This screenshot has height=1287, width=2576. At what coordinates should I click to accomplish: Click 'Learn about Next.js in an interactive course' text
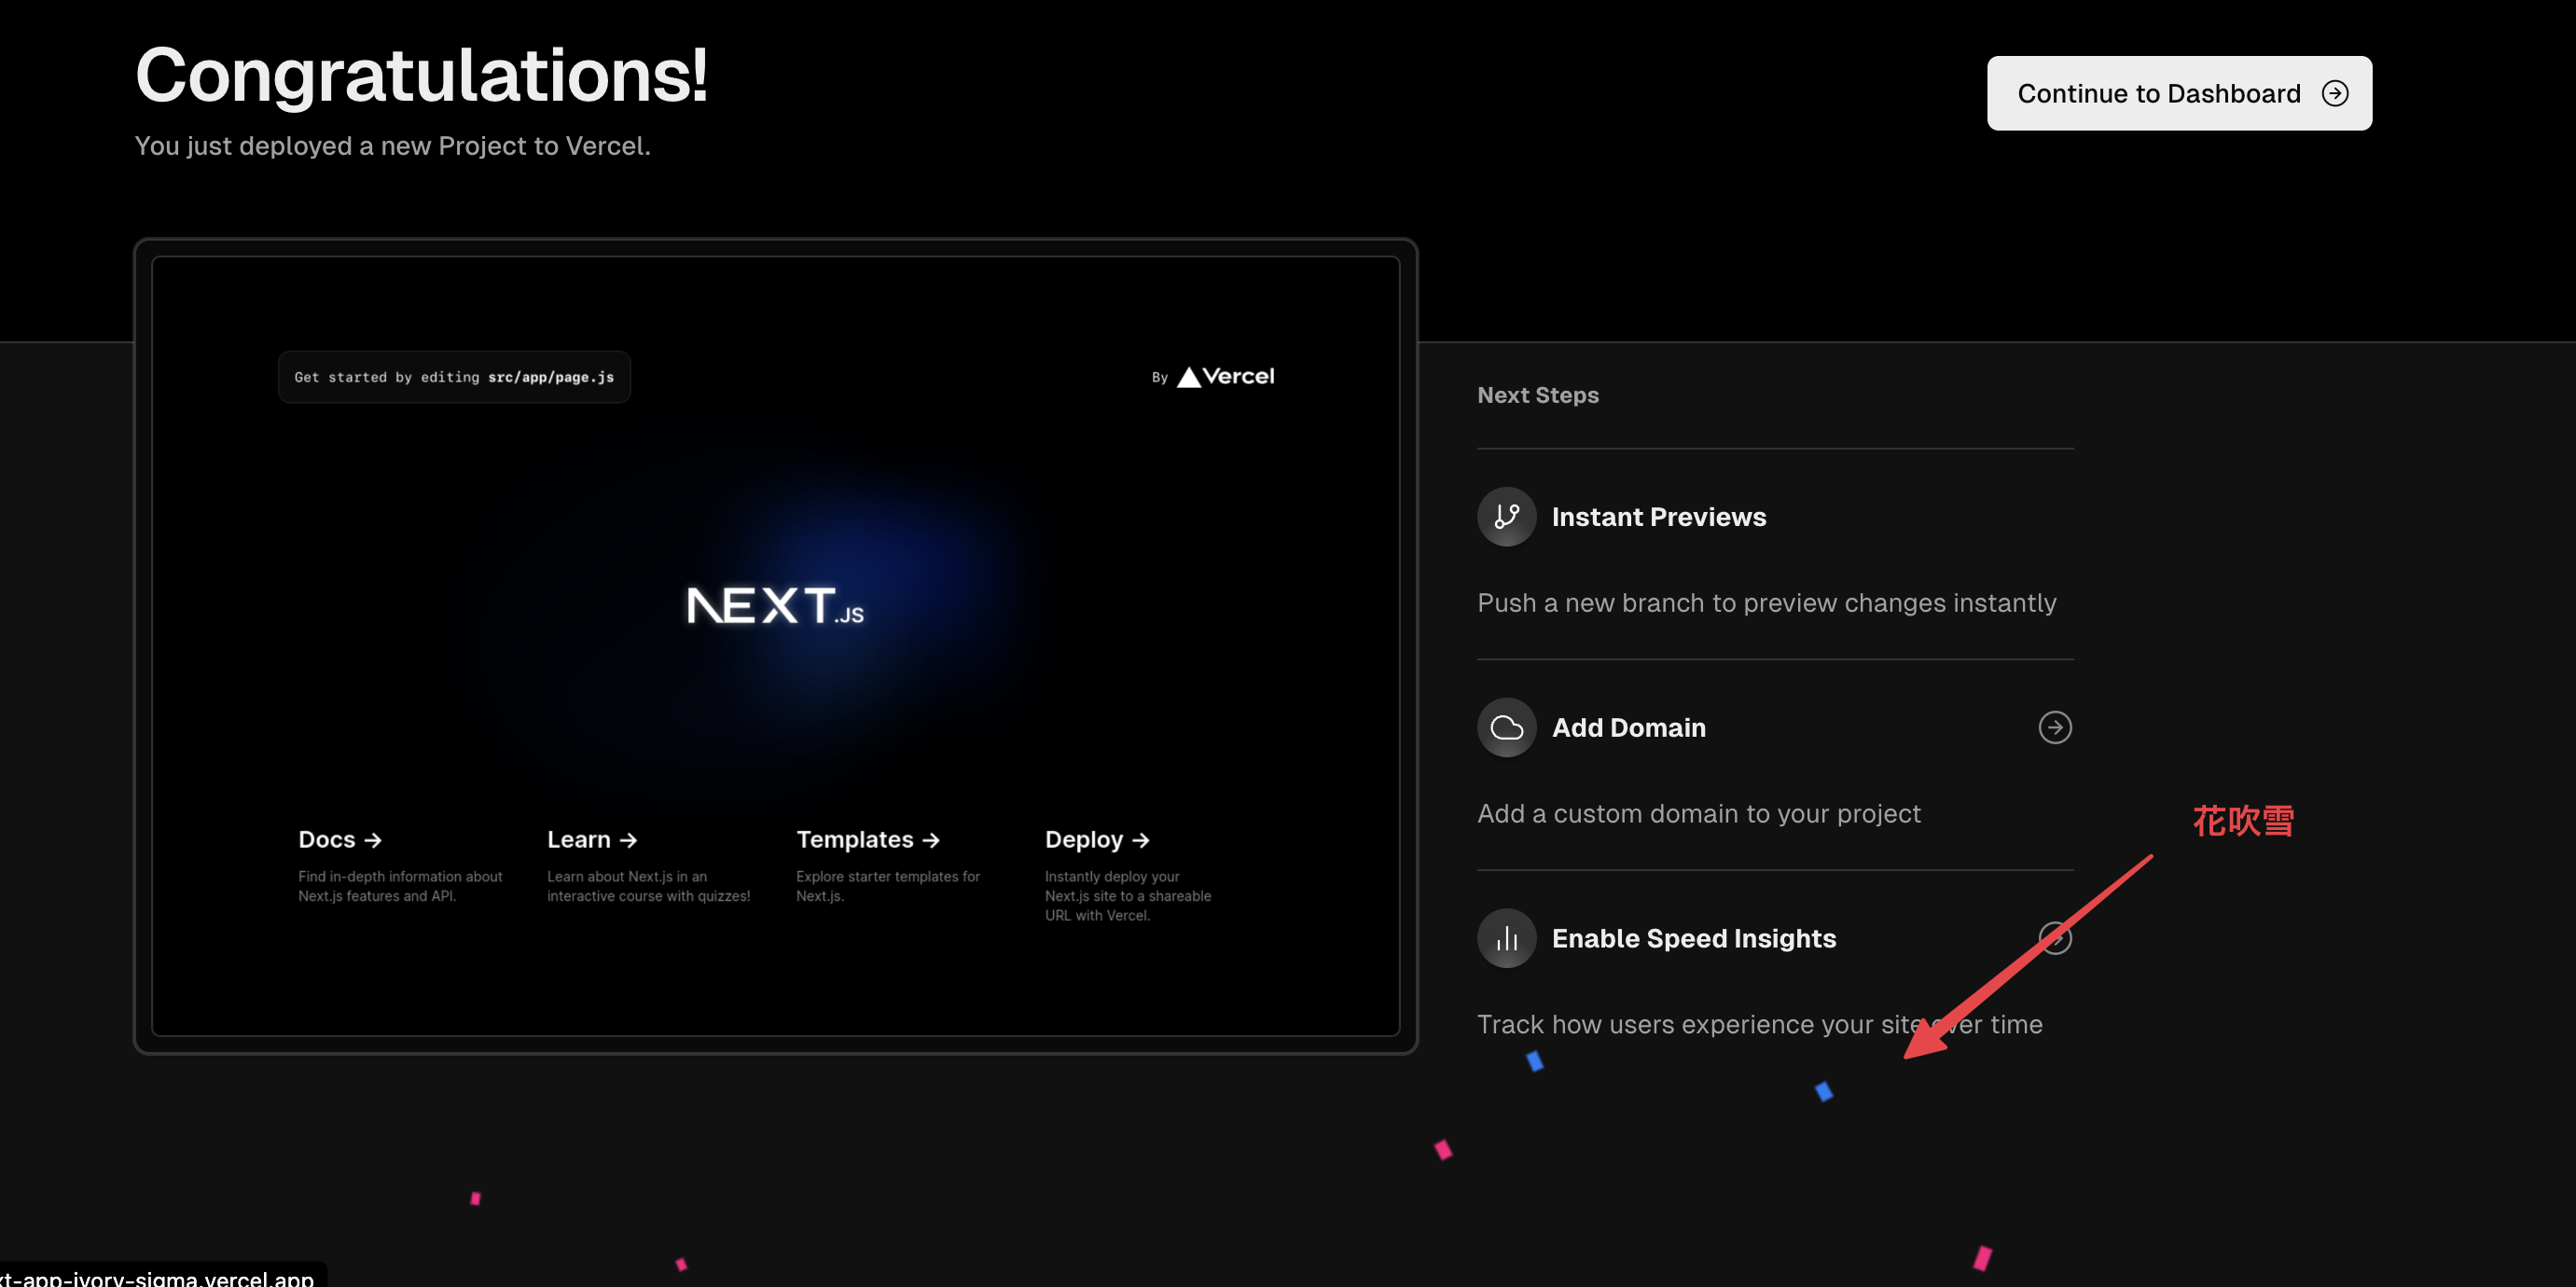(648, 886)
